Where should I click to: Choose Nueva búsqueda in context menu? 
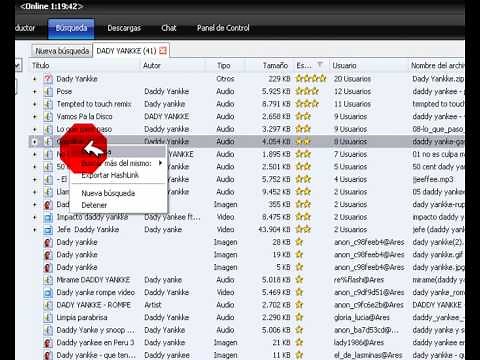point(108,193)
